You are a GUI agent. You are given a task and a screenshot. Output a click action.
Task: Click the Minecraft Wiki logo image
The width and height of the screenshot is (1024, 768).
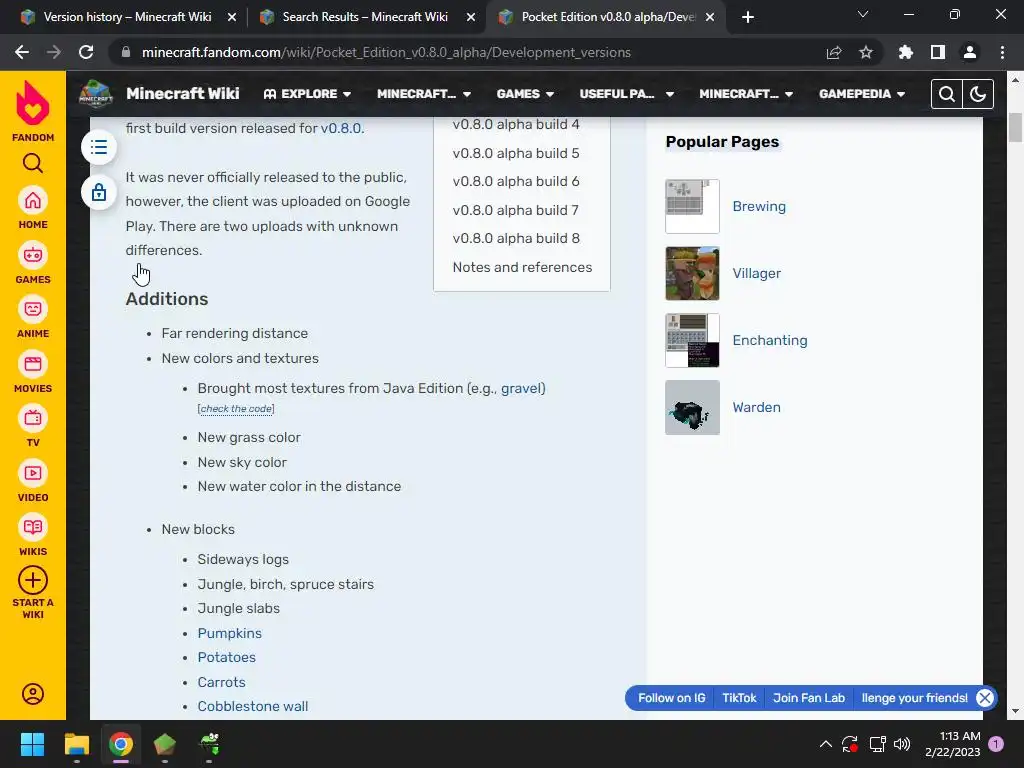(96, 93)
